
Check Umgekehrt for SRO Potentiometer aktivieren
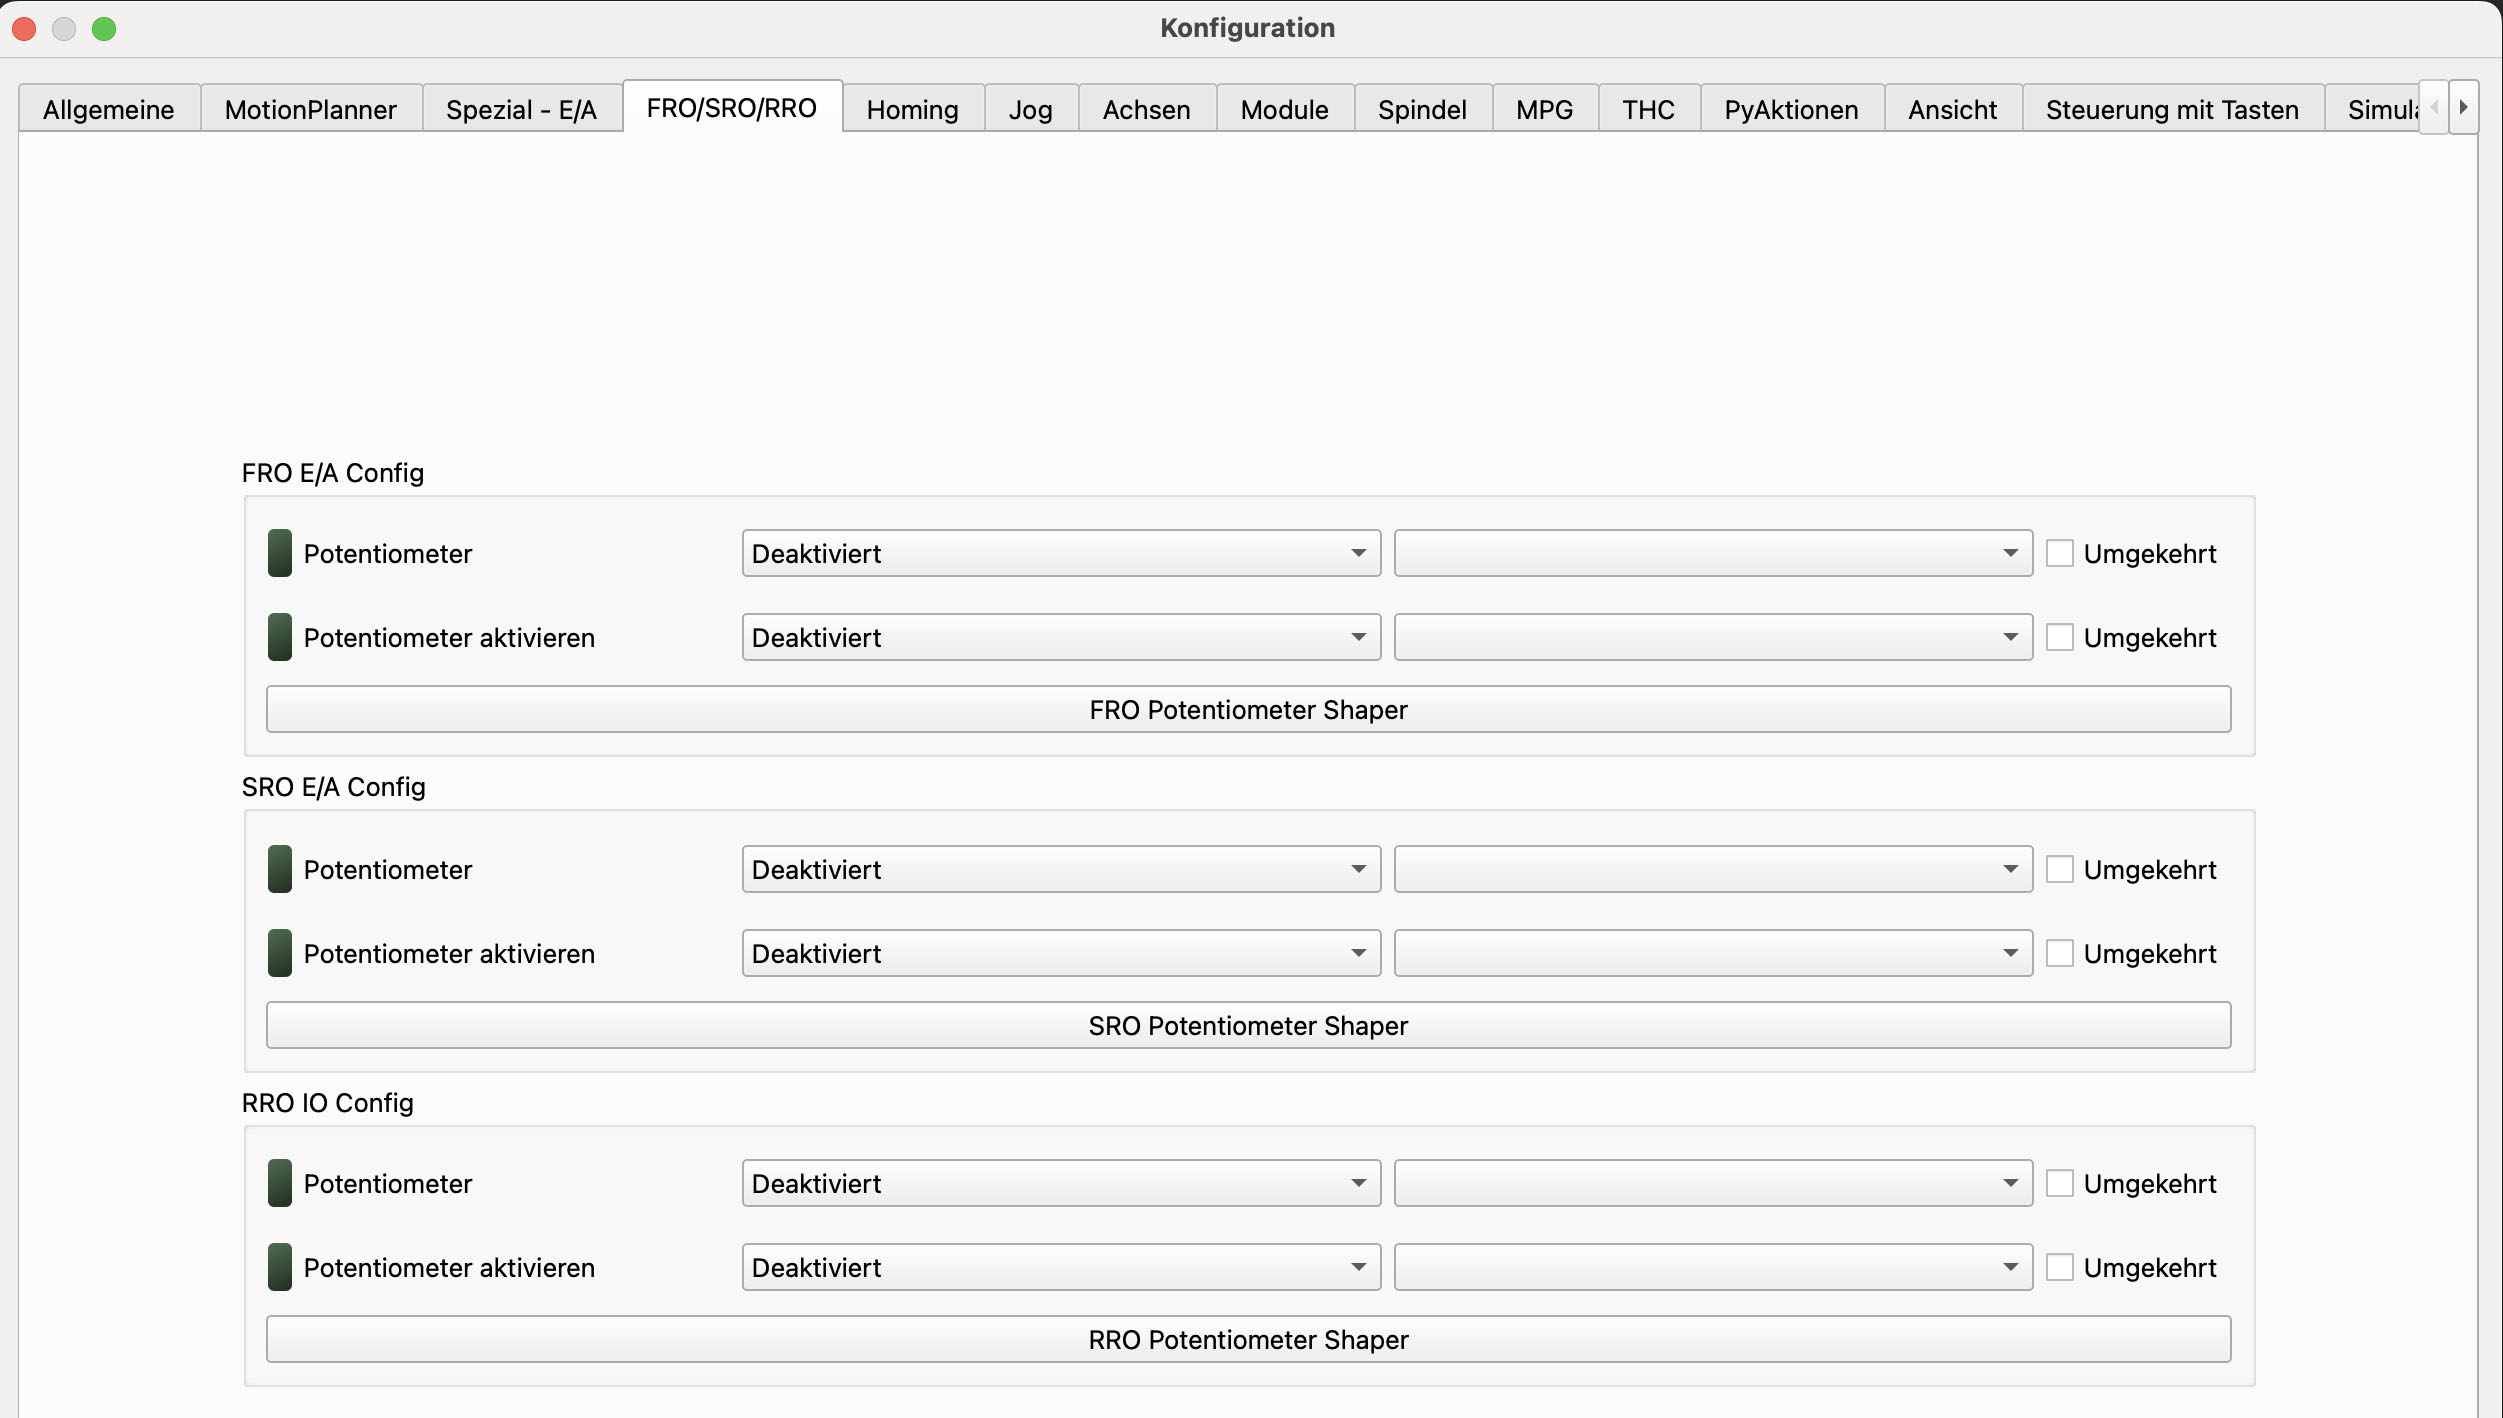coord(2059,953)
